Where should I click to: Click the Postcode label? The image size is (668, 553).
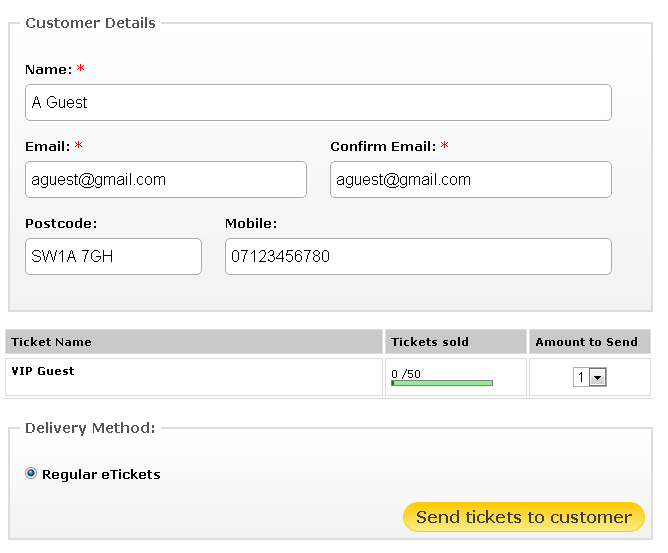(61, 224)
